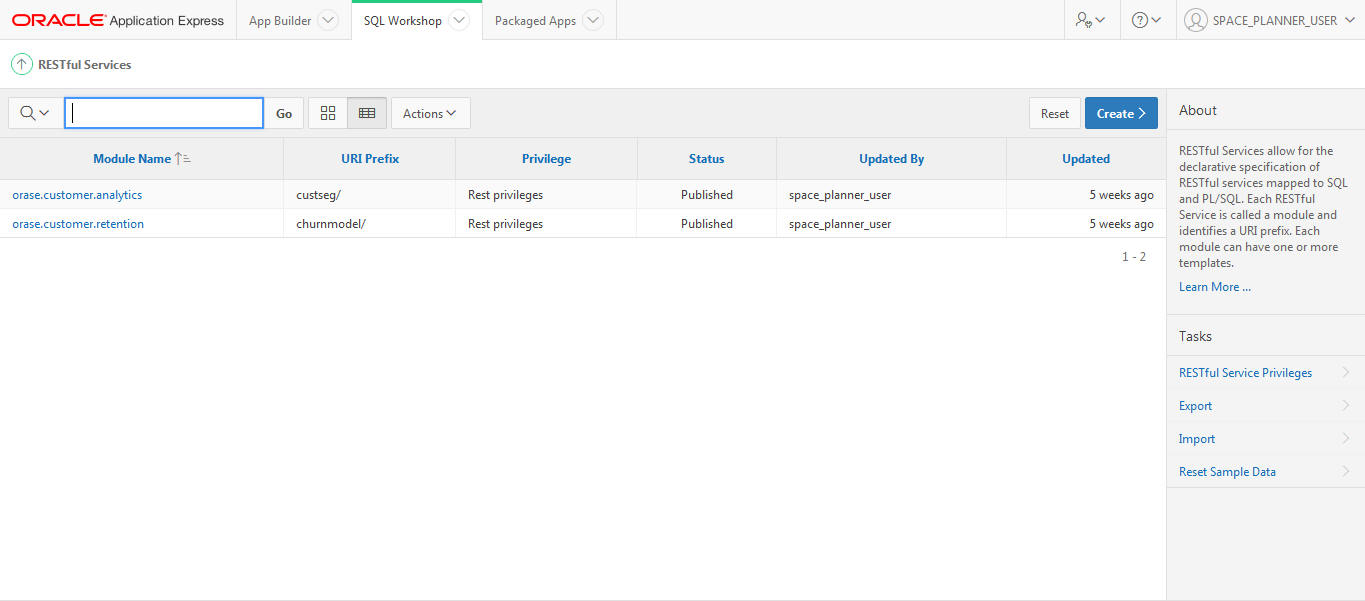Screen dimensions: 1365x601
Task: Click the chevron next to Import
Action: 1346,439
